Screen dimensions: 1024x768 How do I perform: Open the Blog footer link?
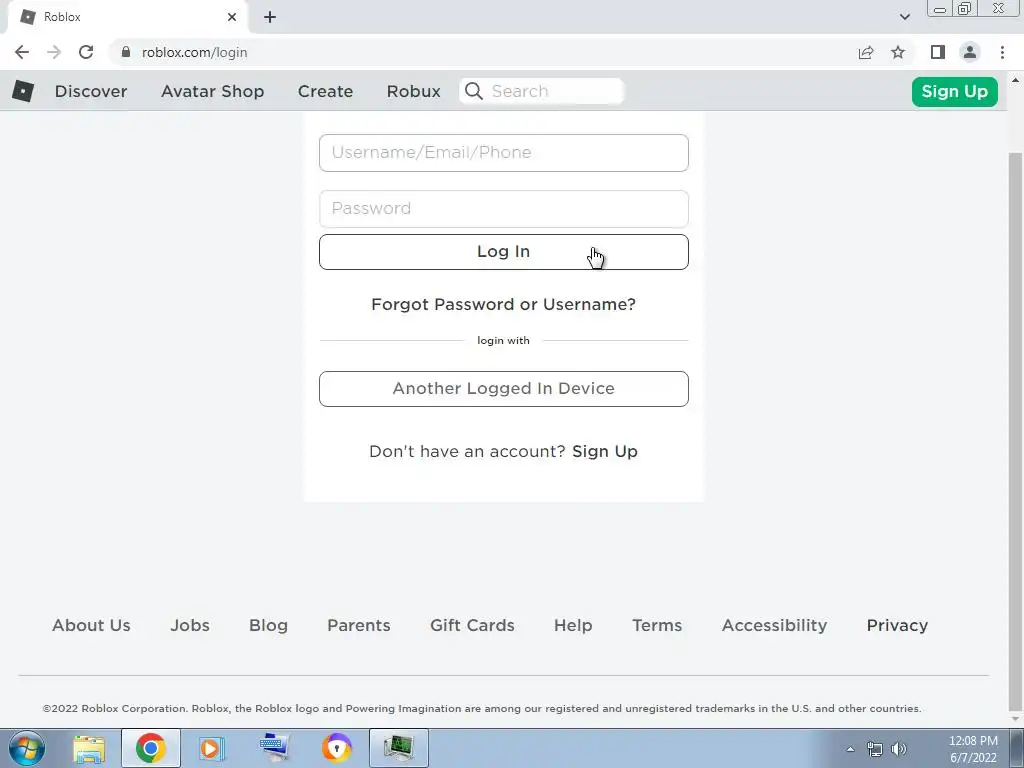(268, 626)
